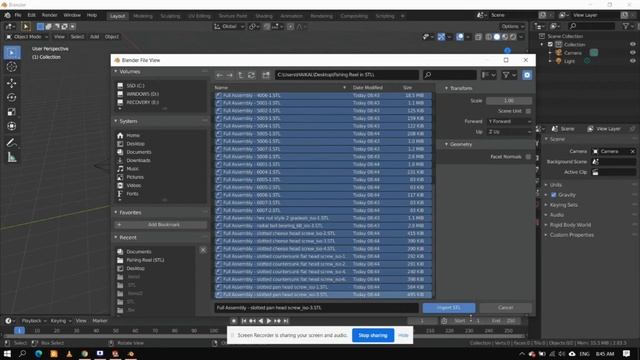
Task: Go forward to next folder in File View
Action: (230, 75)
